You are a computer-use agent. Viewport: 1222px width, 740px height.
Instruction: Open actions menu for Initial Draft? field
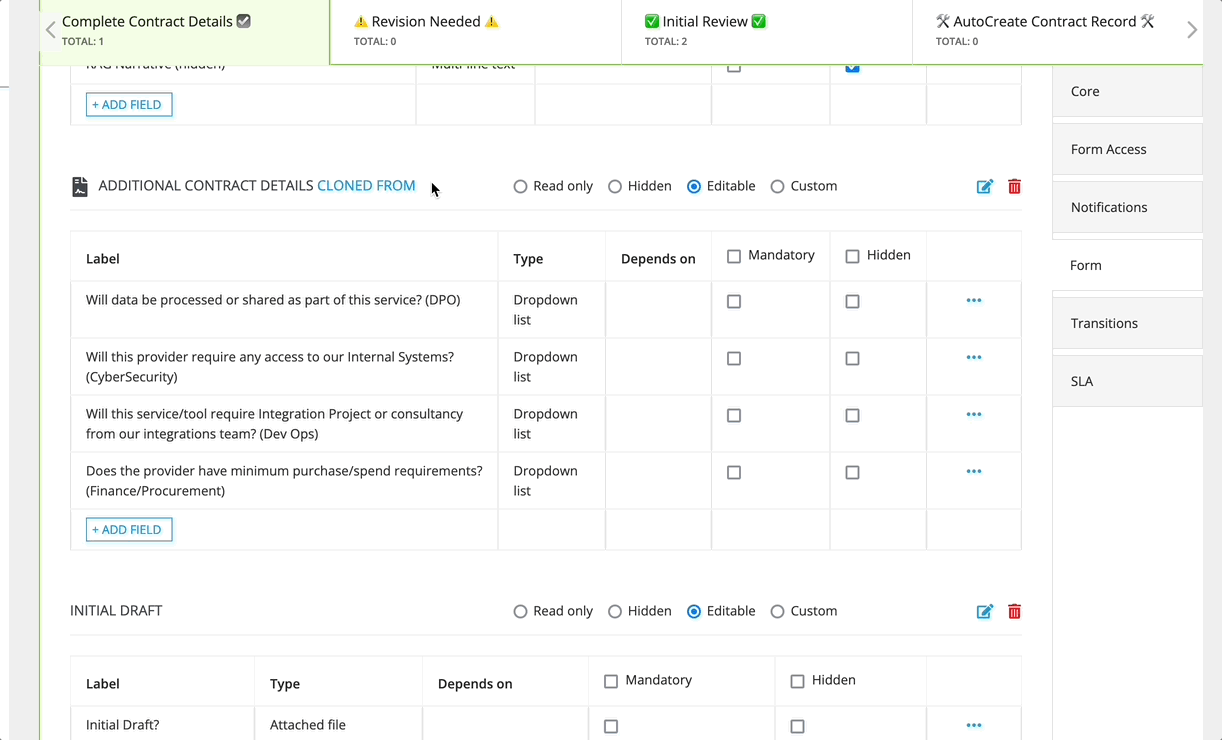coord(974,725)
